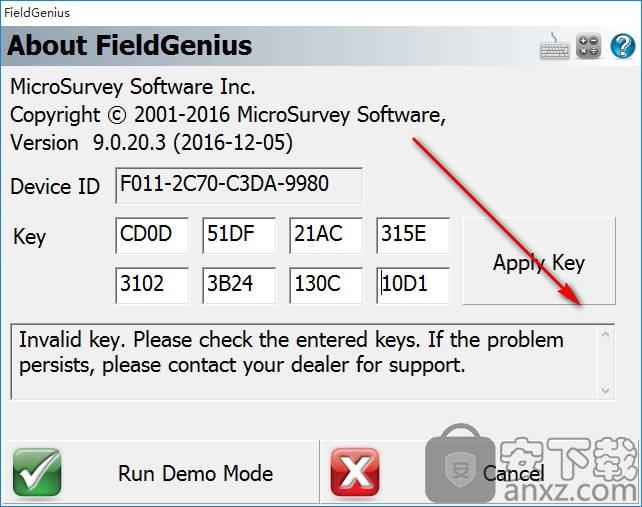Click the message box scroll up arrow
The width and height of the screenshot is (642, 507).
[x=606, y=335]
